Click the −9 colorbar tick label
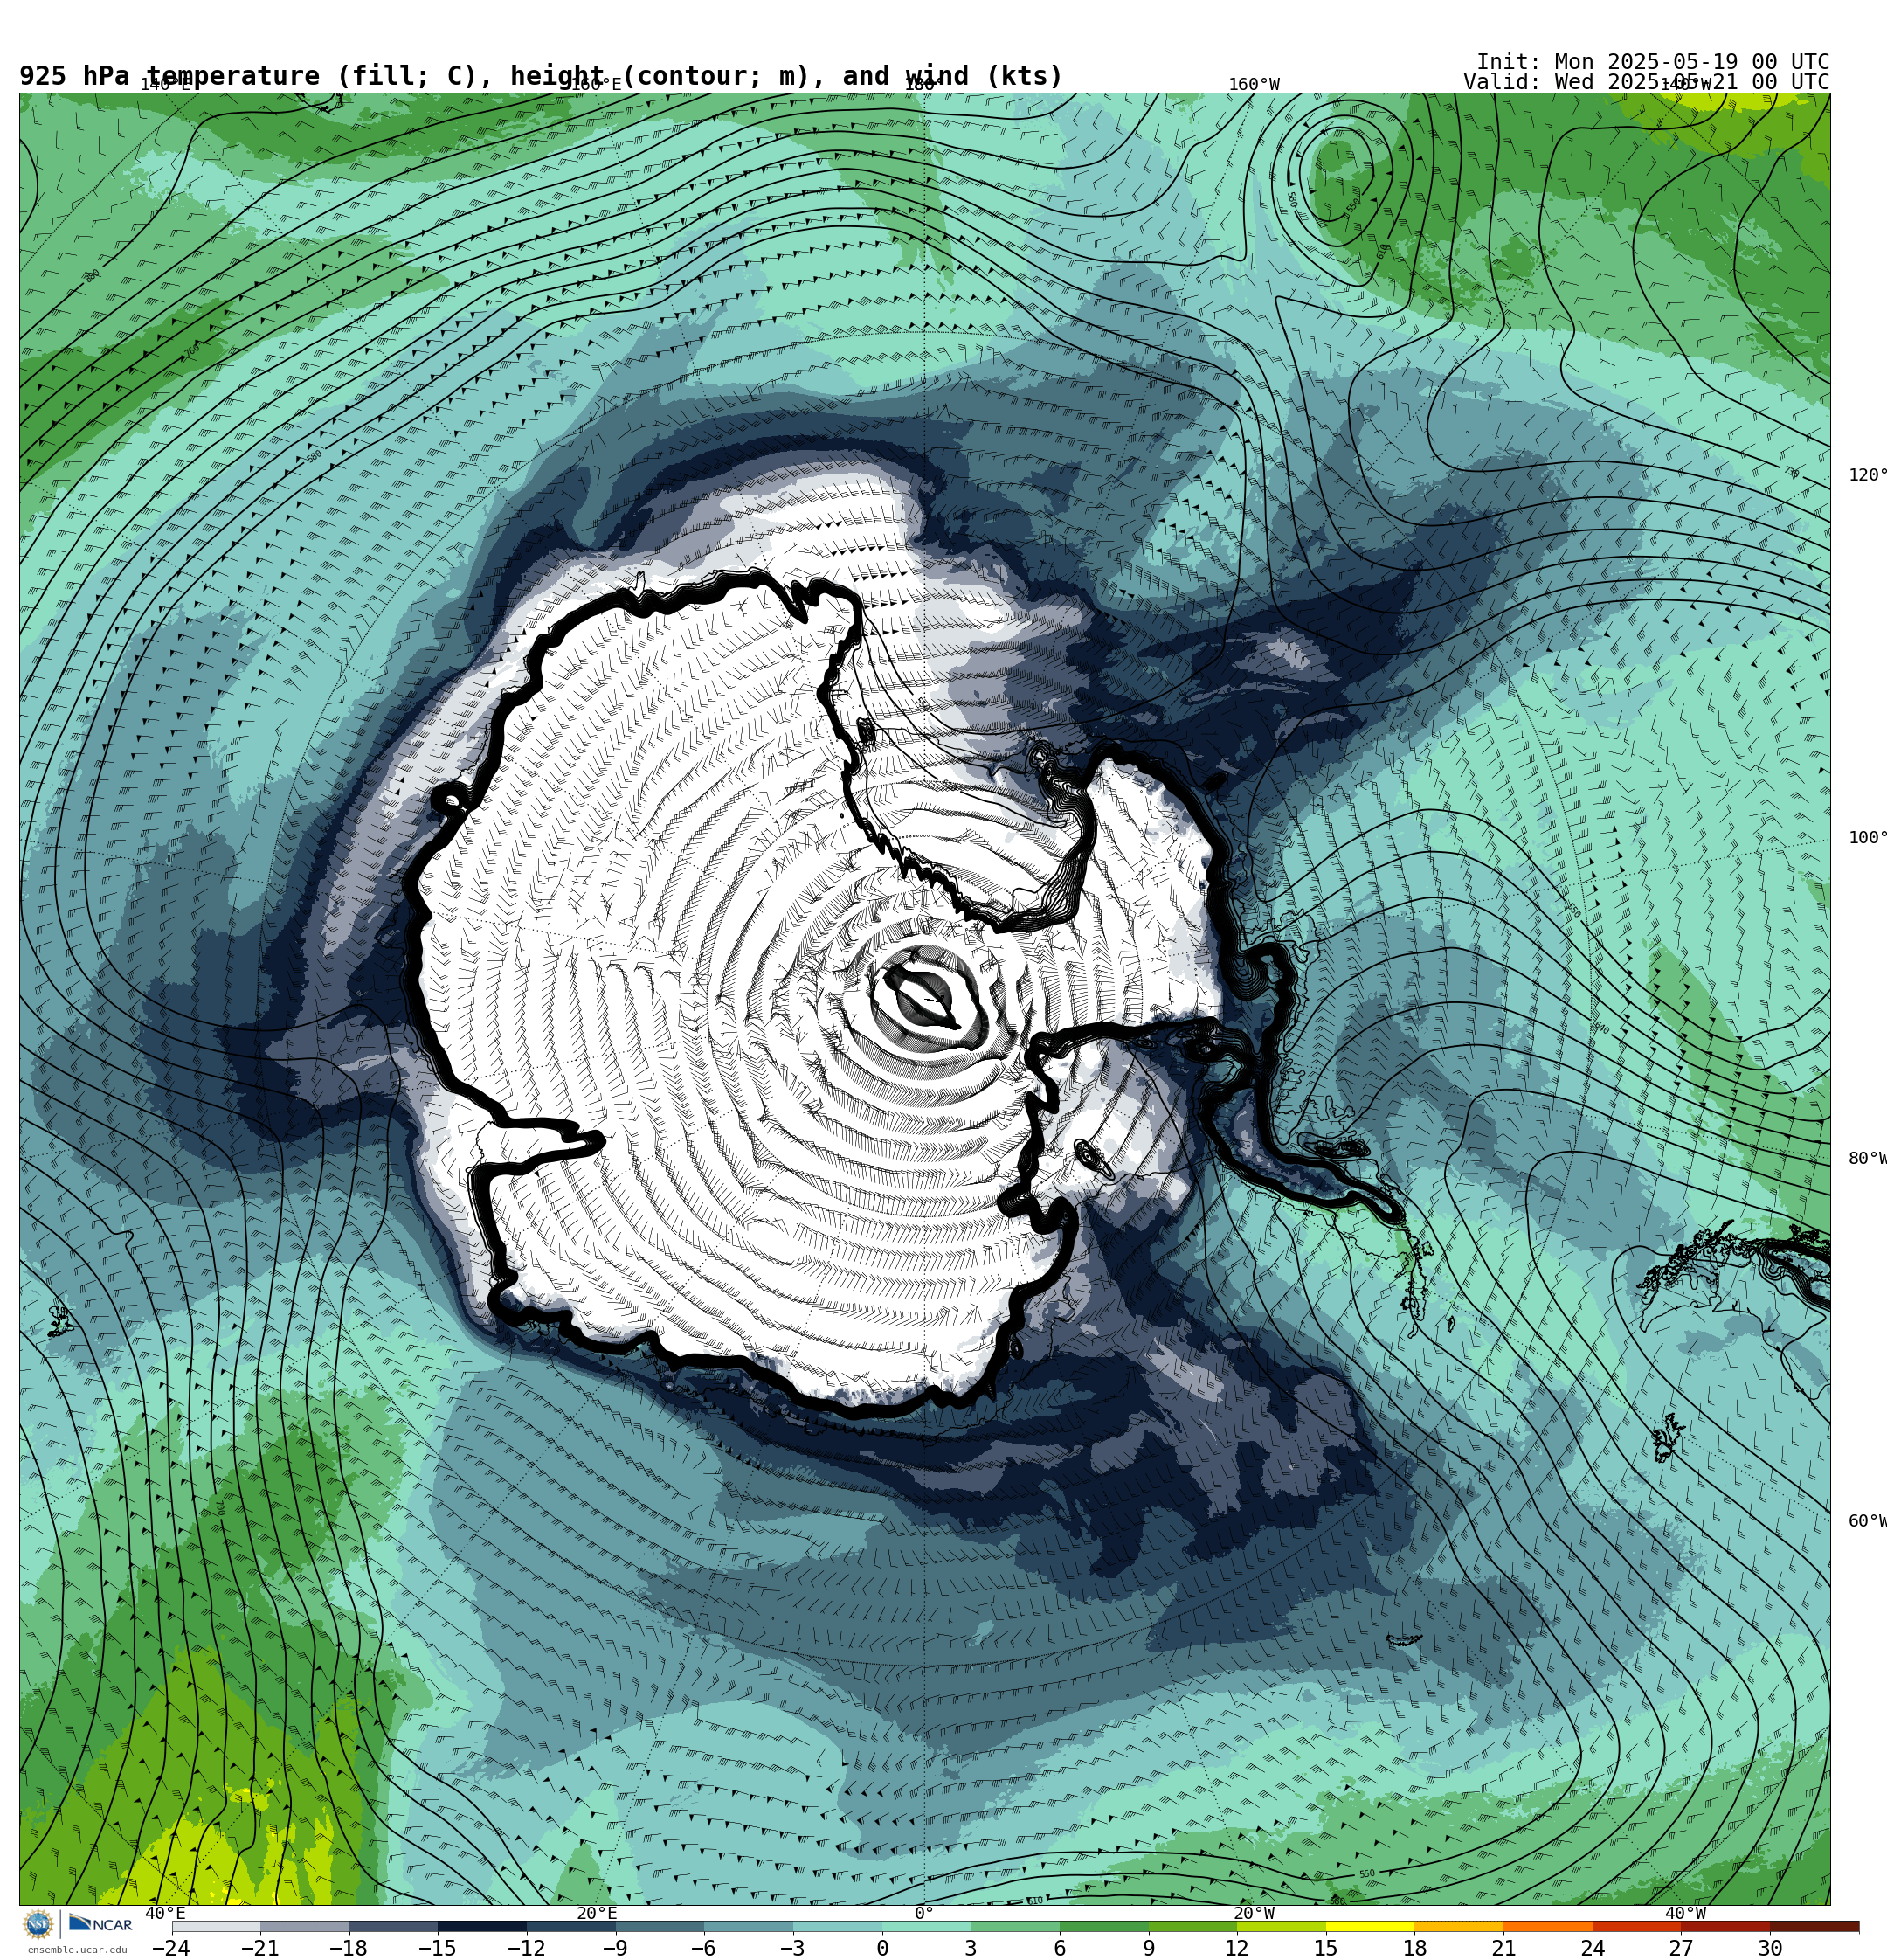 coord(615,1948)
